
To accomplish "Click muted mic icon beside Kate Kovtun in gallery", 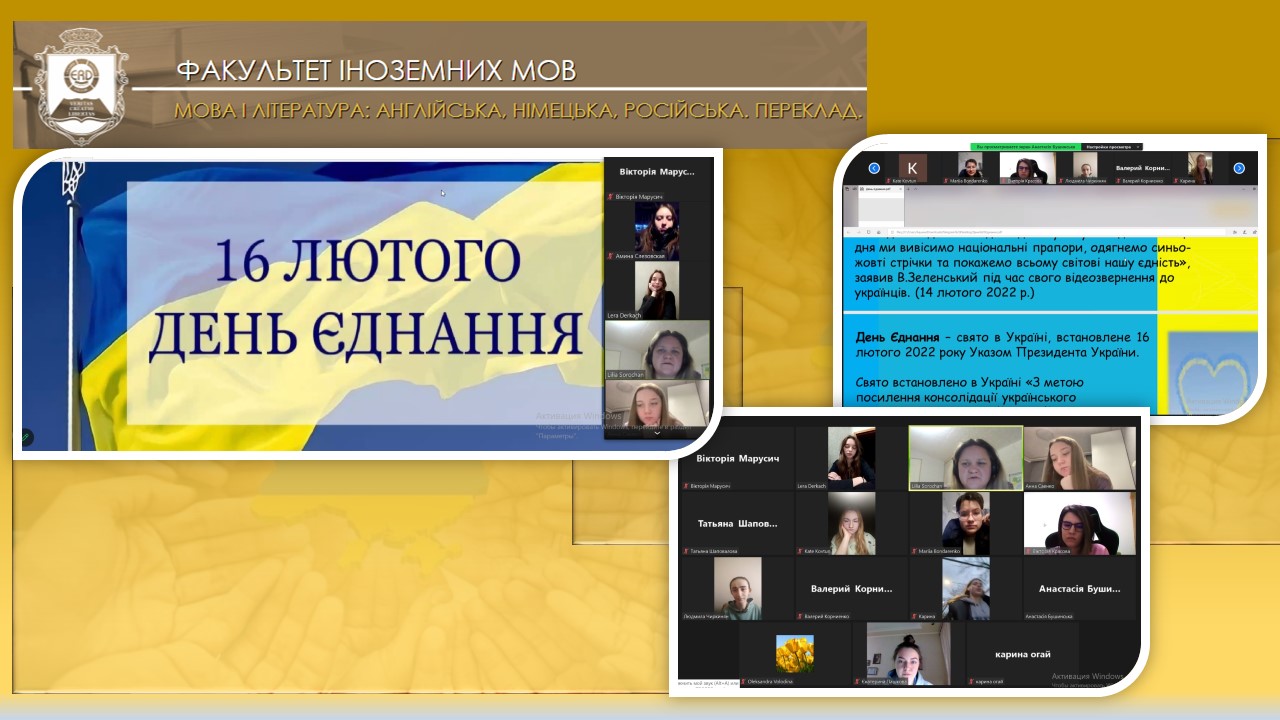I will pos(801,551).
